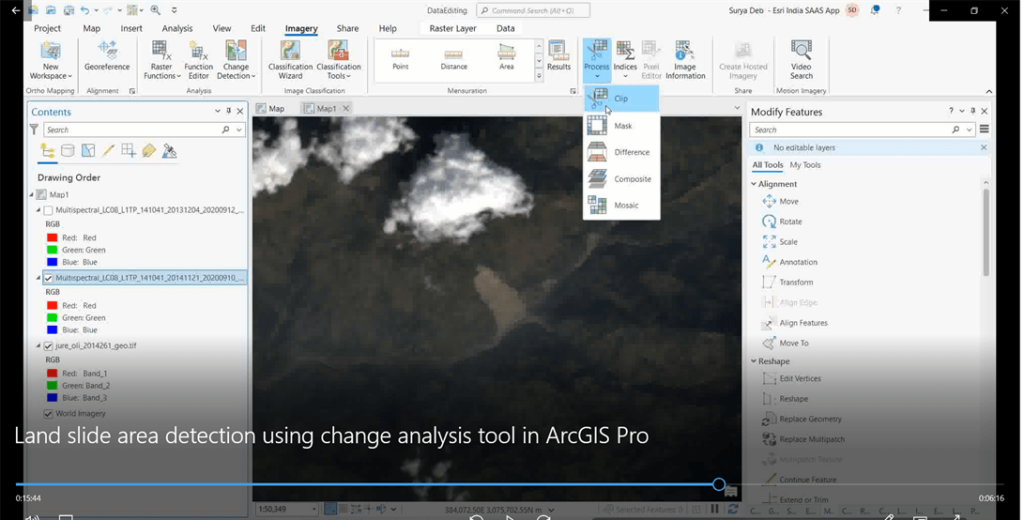This screenshot has height=520, width=1024.
Task: Switch to My Tools tab
Action: [805, 165]
